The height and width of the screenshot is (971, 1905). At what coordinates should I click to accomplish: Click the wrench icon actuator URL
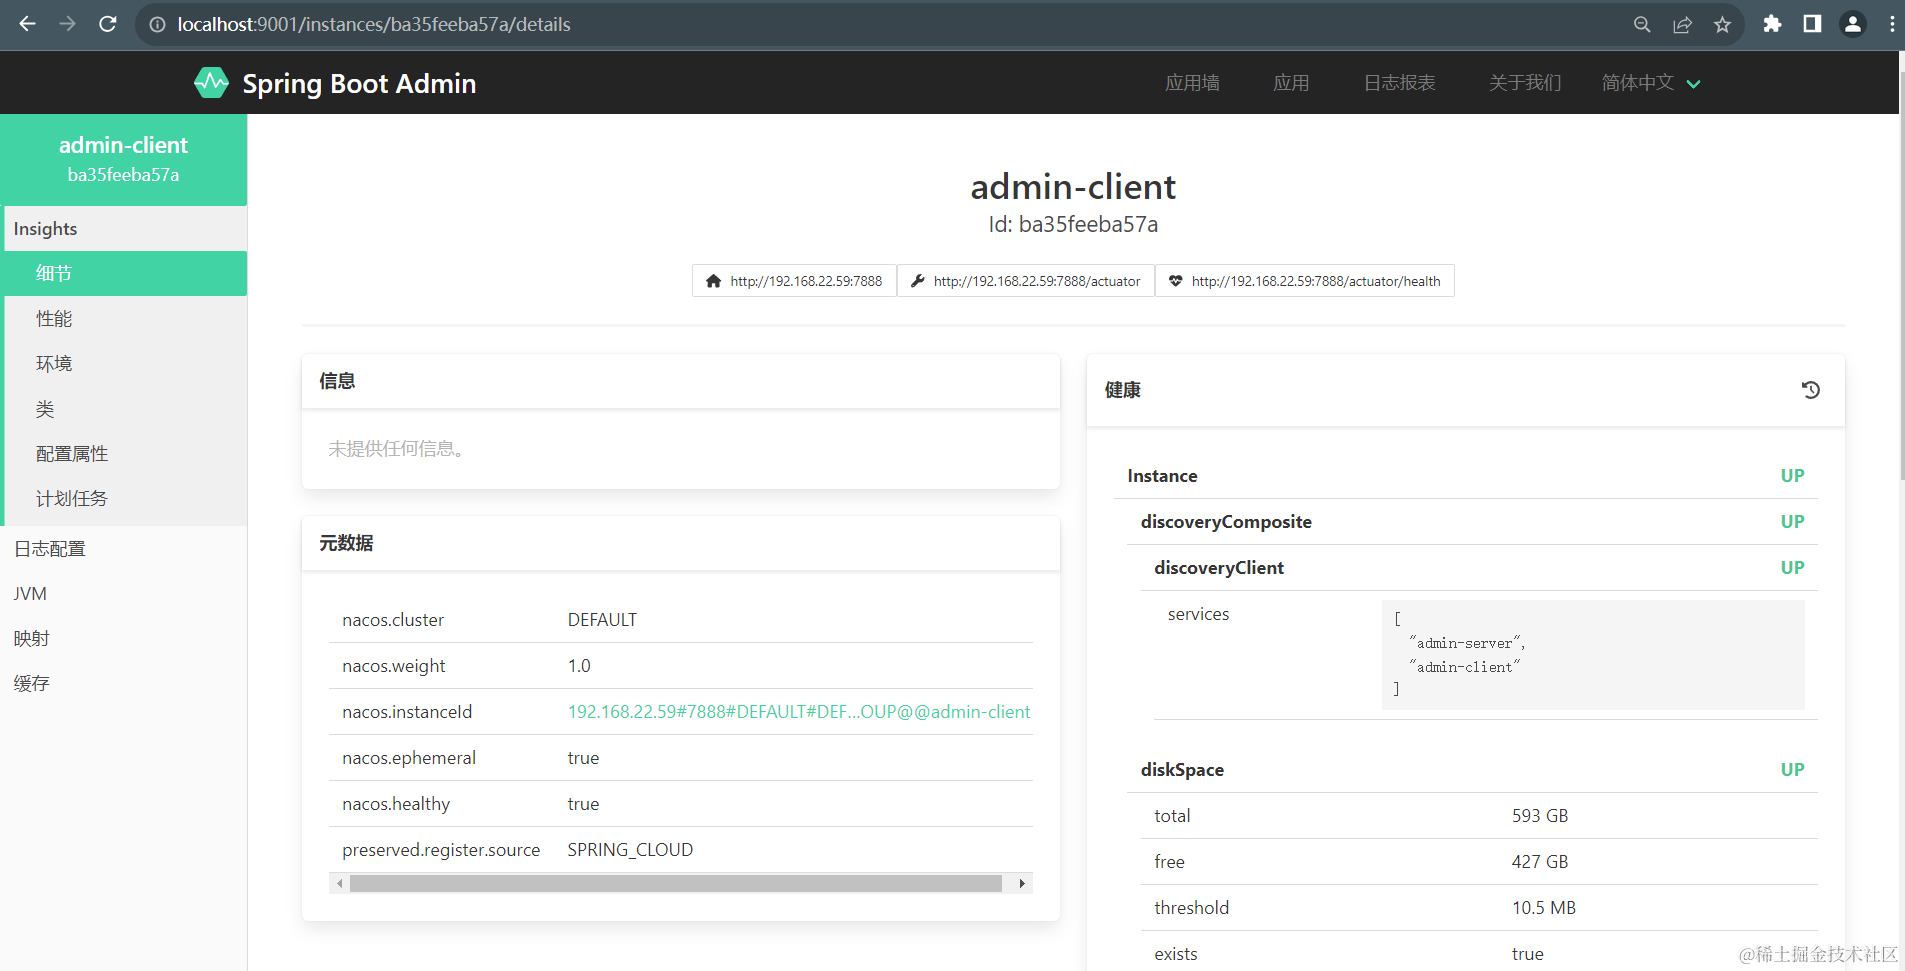point(1026,281)
